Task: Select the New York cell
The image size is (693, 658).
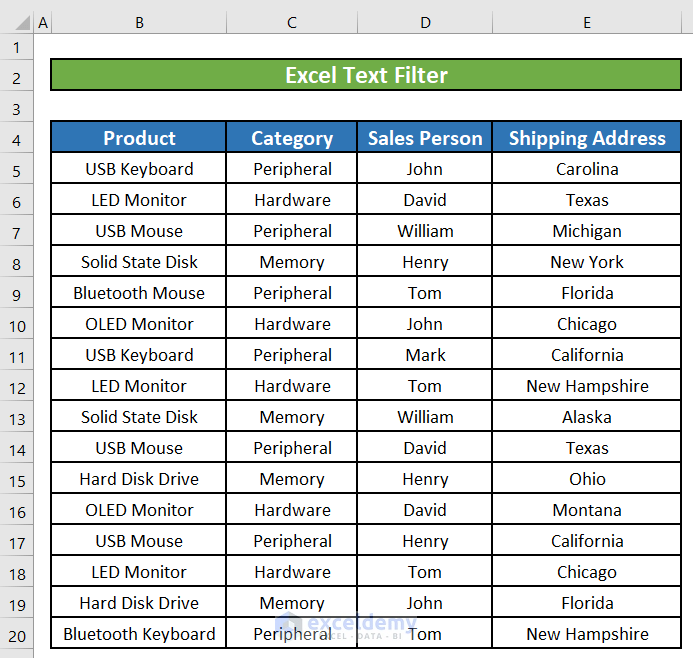Action: coord(587,262)
